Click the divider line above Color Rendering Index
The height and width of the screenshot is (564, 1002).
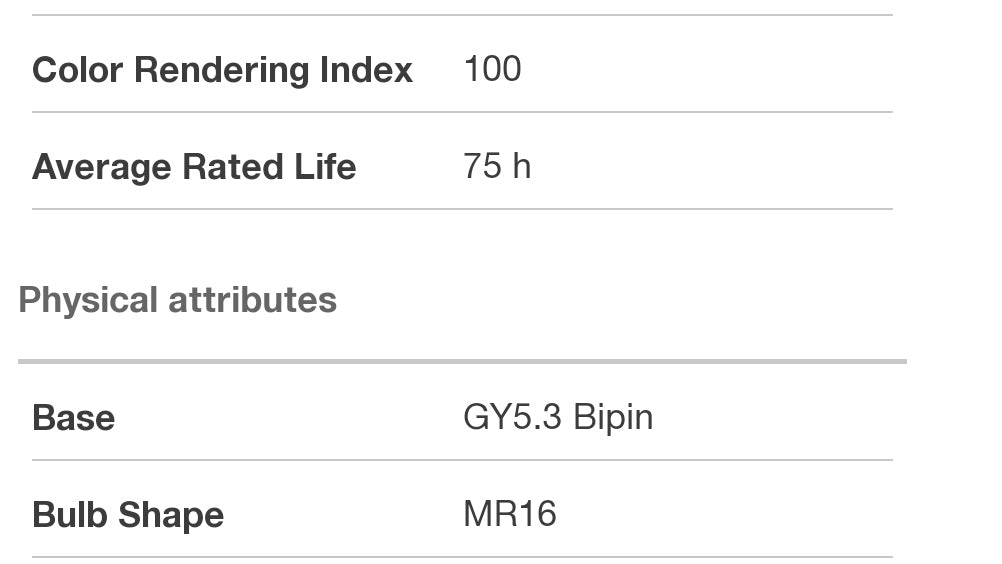coord(462,15)
